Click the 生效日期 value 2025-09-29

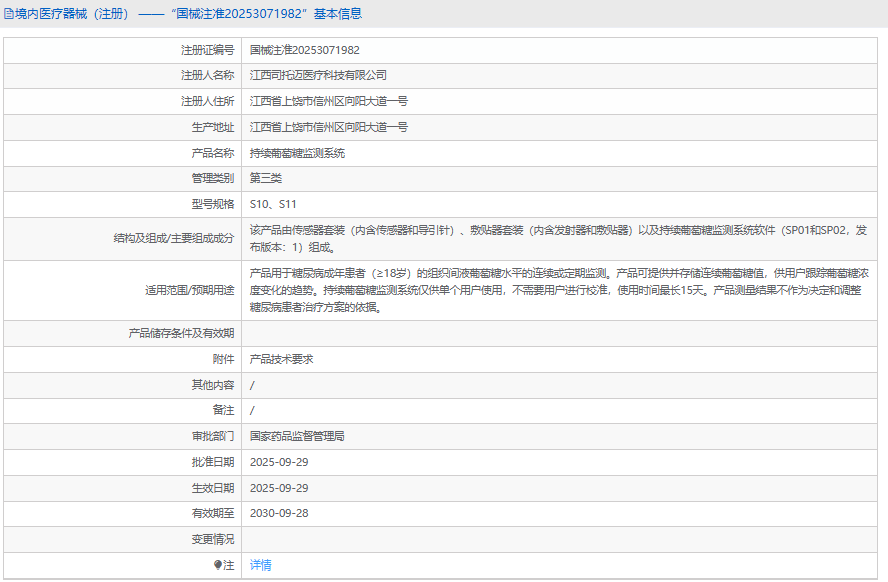279,488
